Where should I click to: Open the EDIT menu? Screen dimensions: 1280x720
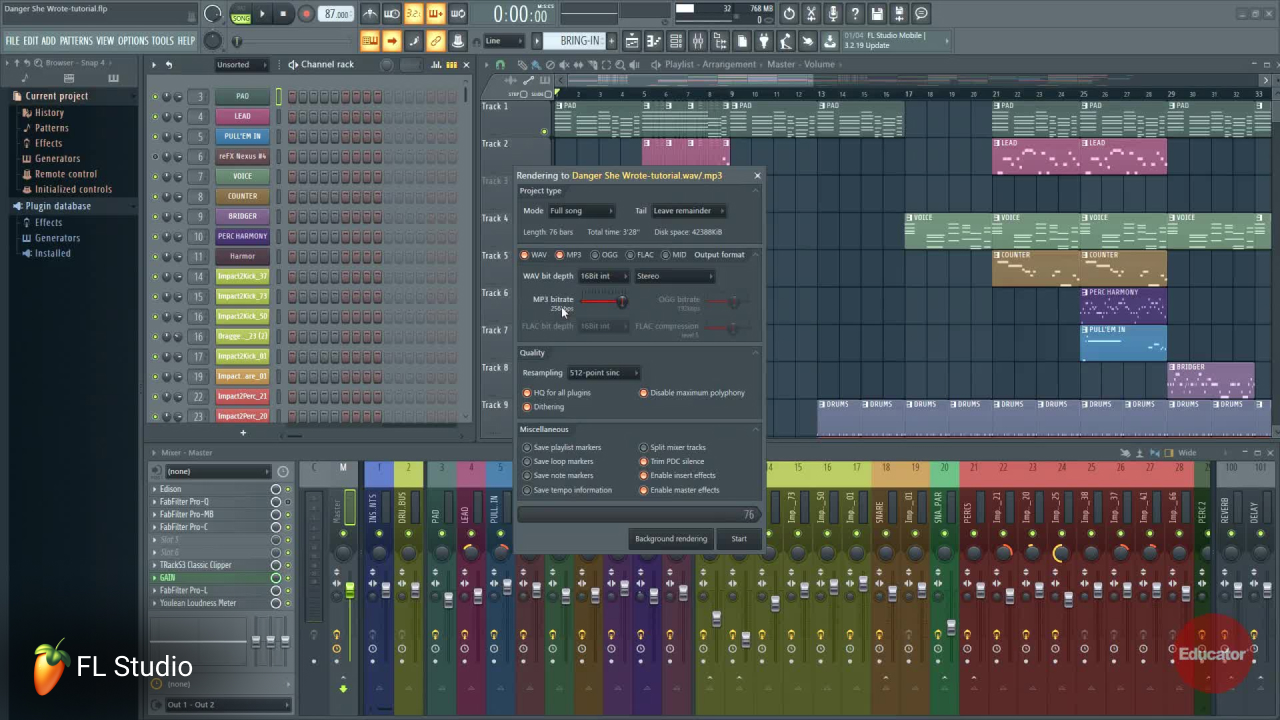click(x=31, y=41)
